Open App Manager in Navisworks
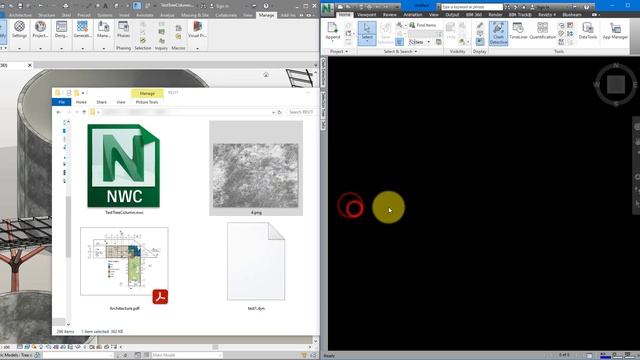Screen dimensions: 640x360 point(615,31)
